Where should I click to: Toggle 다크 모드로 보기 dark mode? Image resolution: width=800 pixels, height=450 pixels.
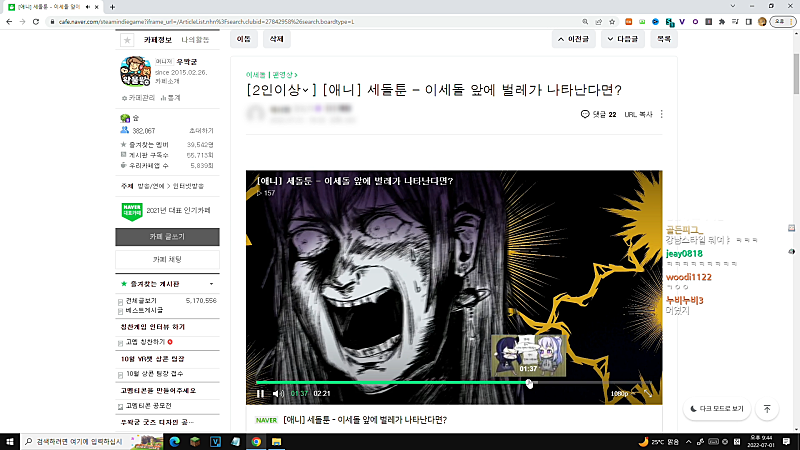(x=717, y=409)
